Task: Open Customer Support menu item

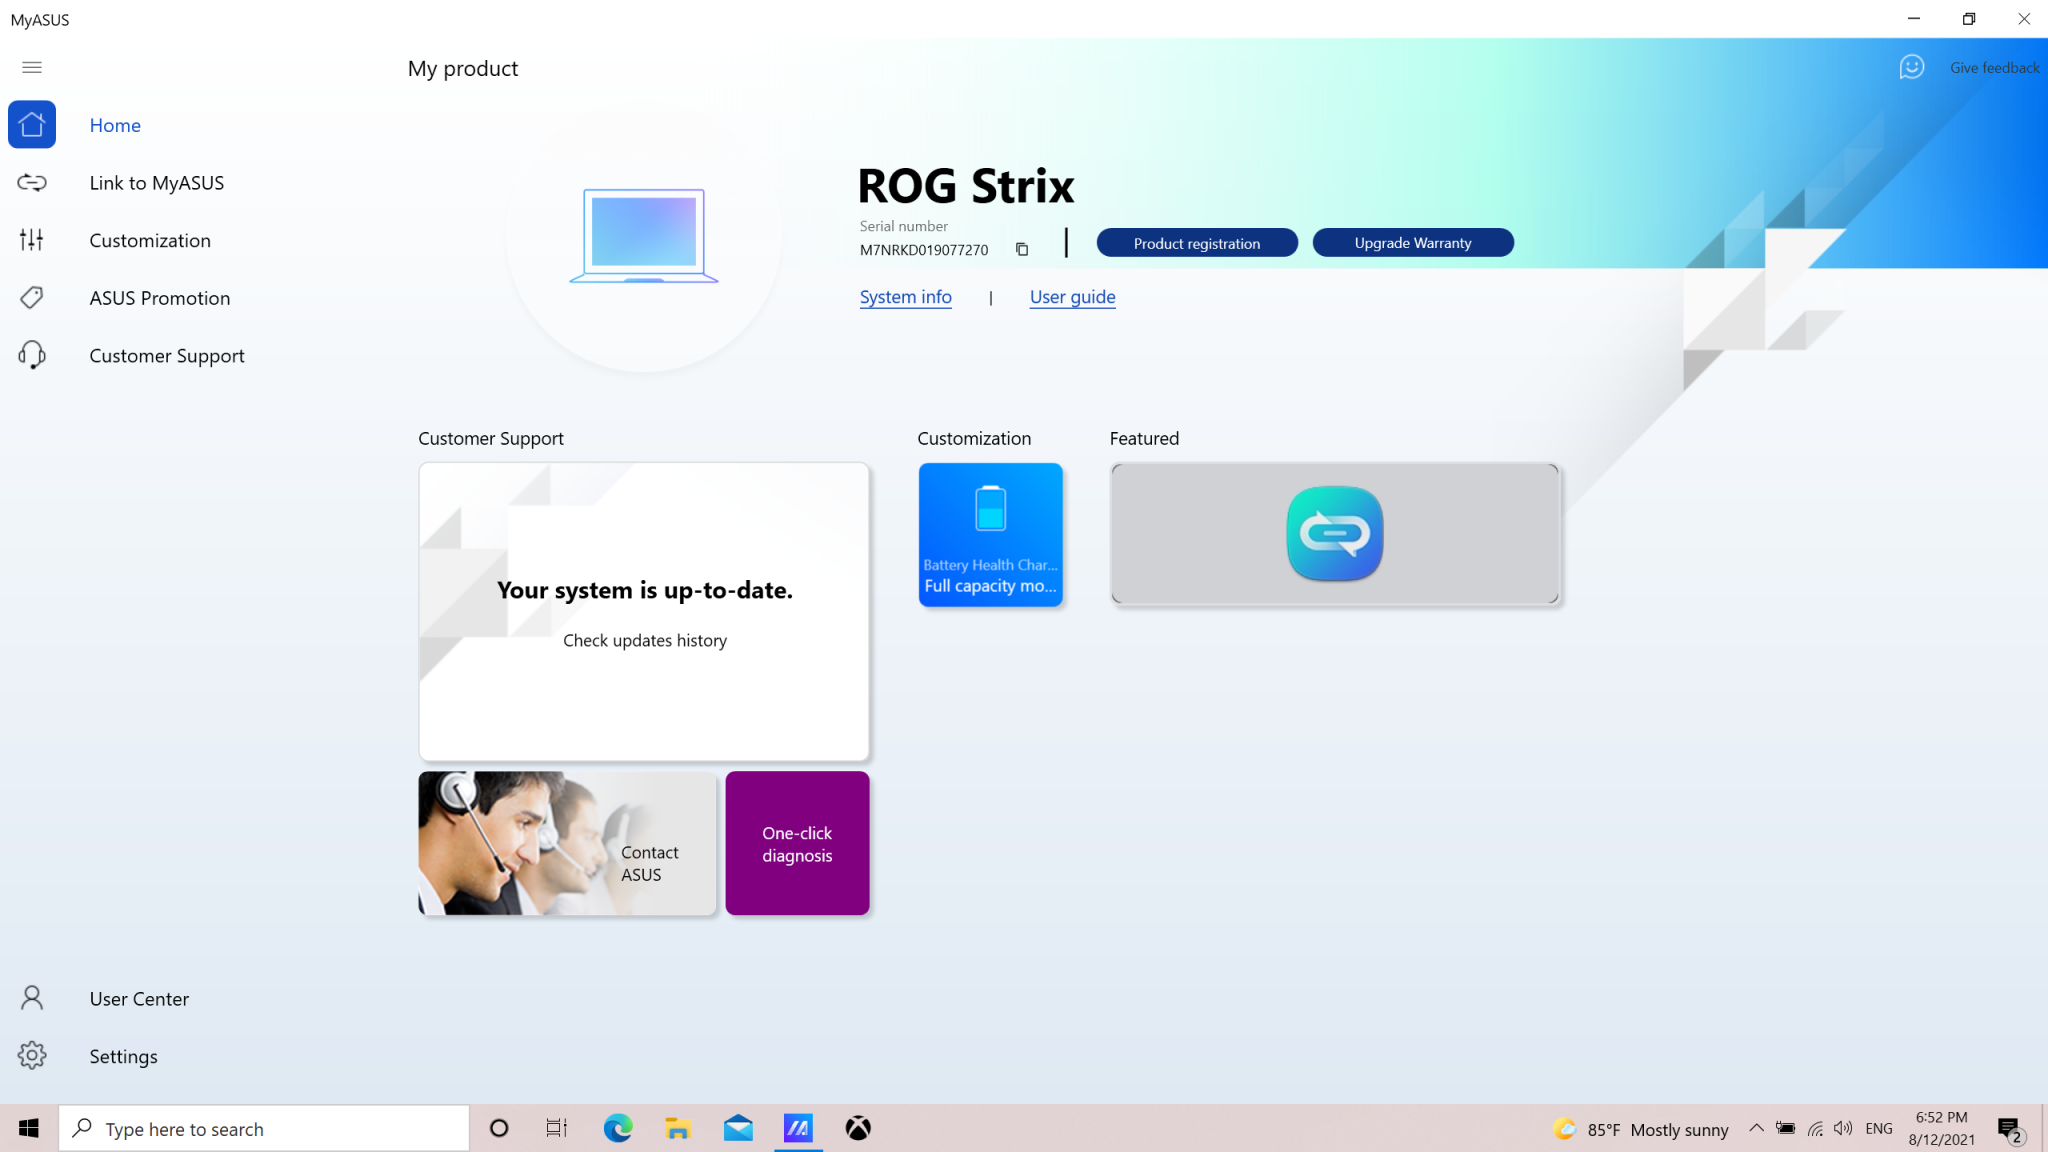Action: pyautogui.click(x=167, y=356)
